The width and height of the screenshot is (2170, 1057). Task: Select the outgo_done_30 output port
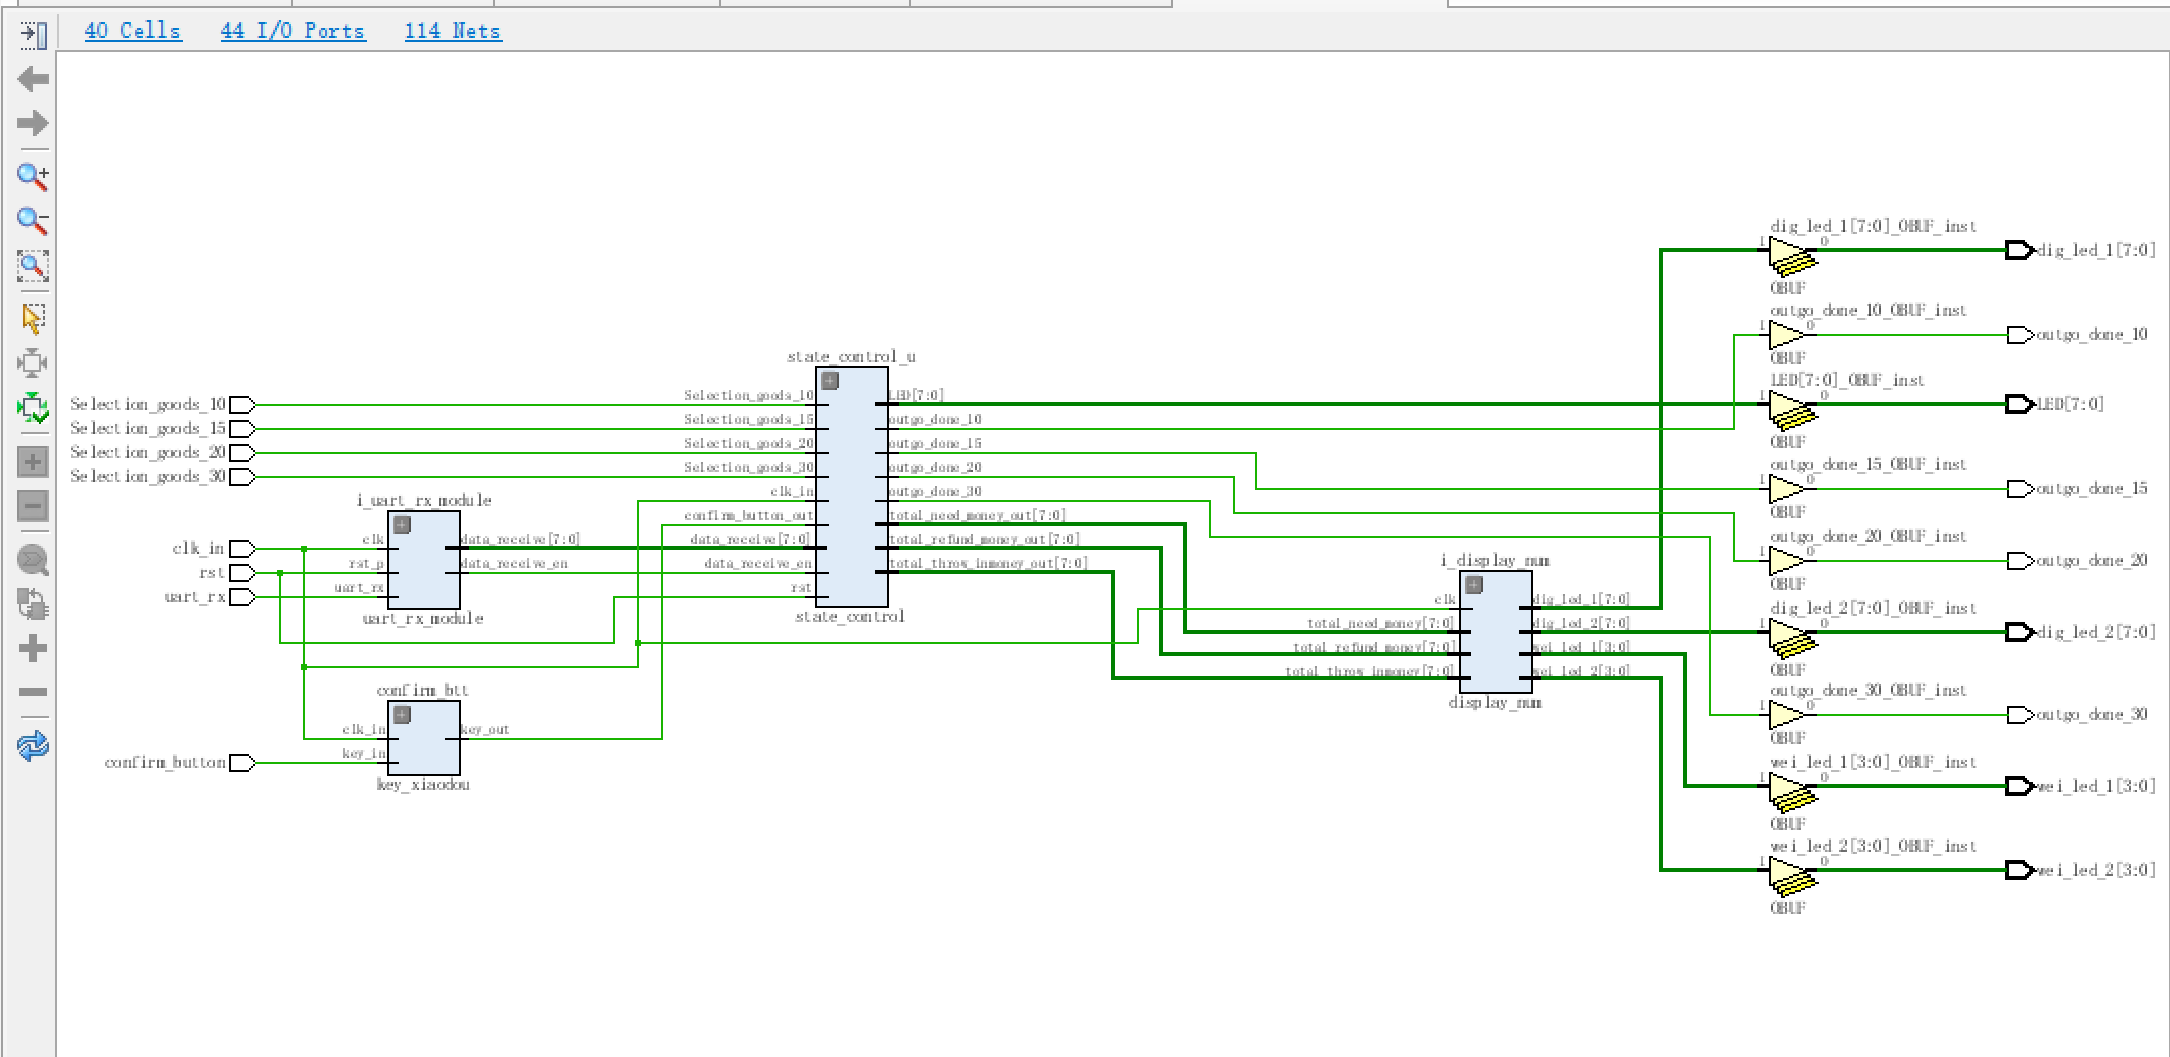[x=2020, y=715]
